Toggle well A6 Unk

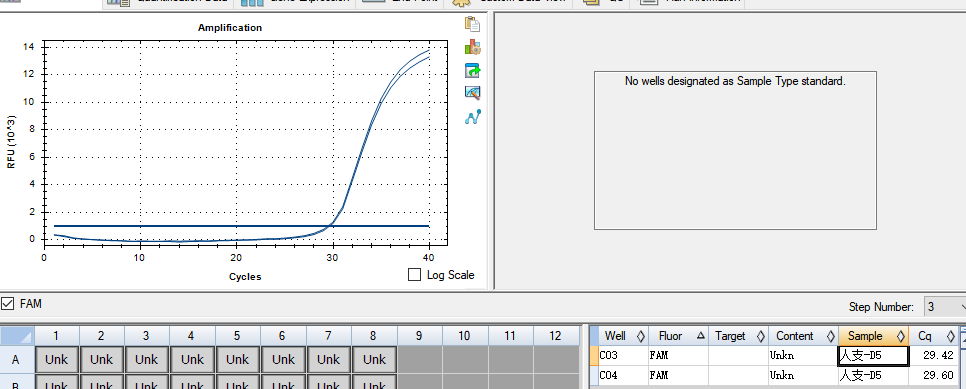[x=283, y=359]
